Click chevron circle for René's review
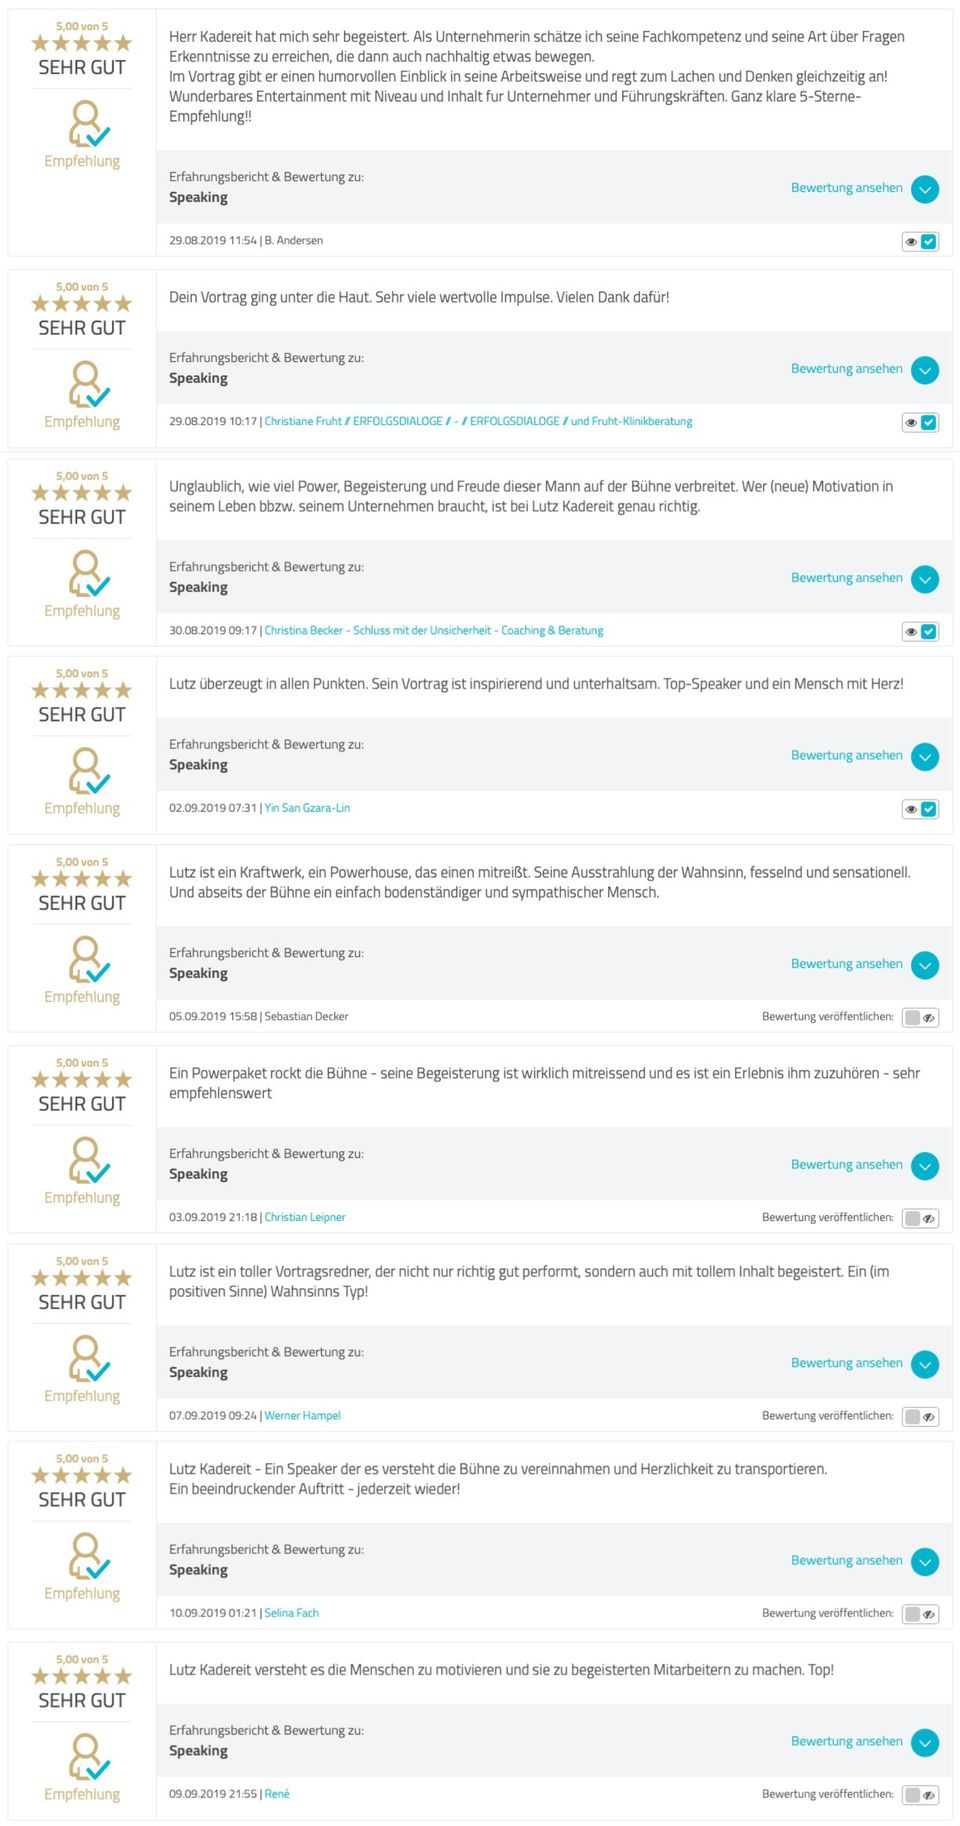Image resolution: width=960 pixels, height=1826 pixels. click(925, 1743)
